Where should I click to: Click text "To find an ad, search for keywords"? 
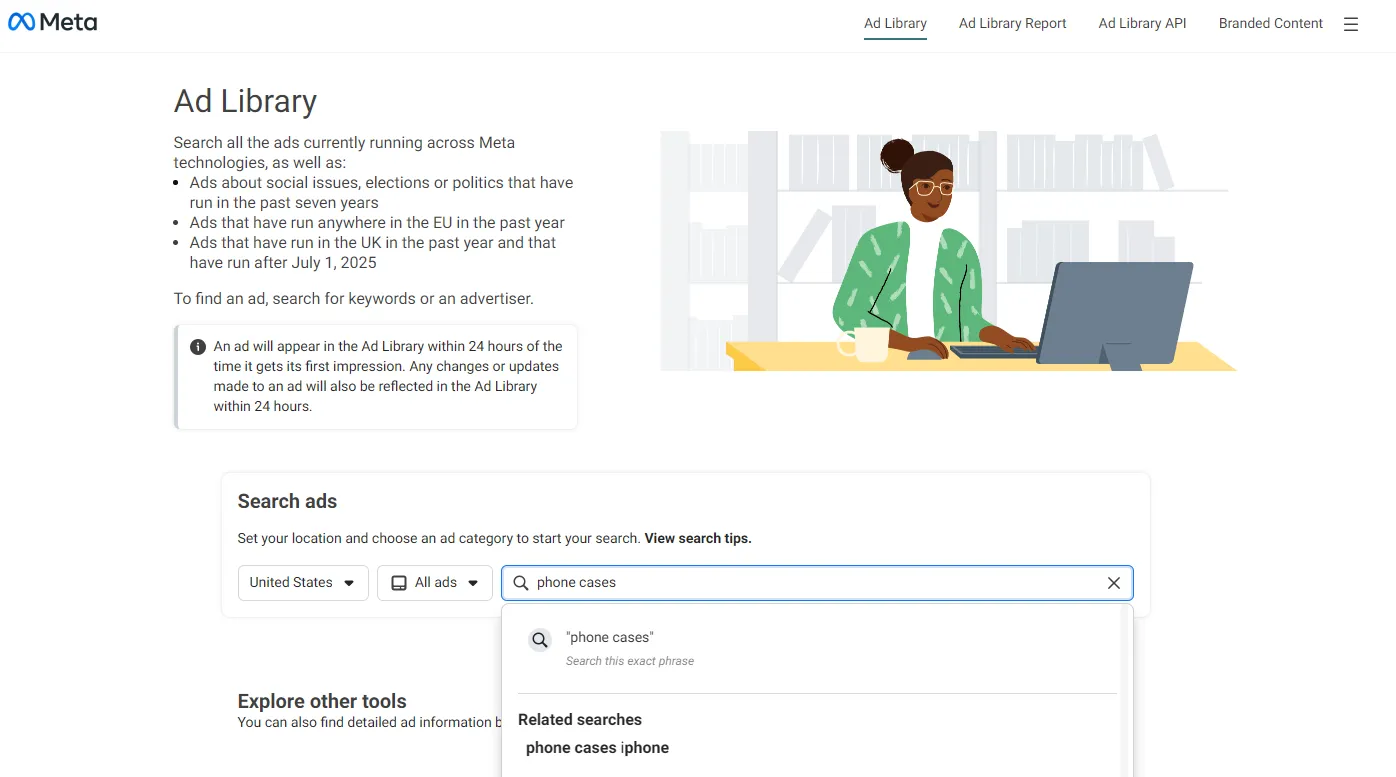pos(354,299)
